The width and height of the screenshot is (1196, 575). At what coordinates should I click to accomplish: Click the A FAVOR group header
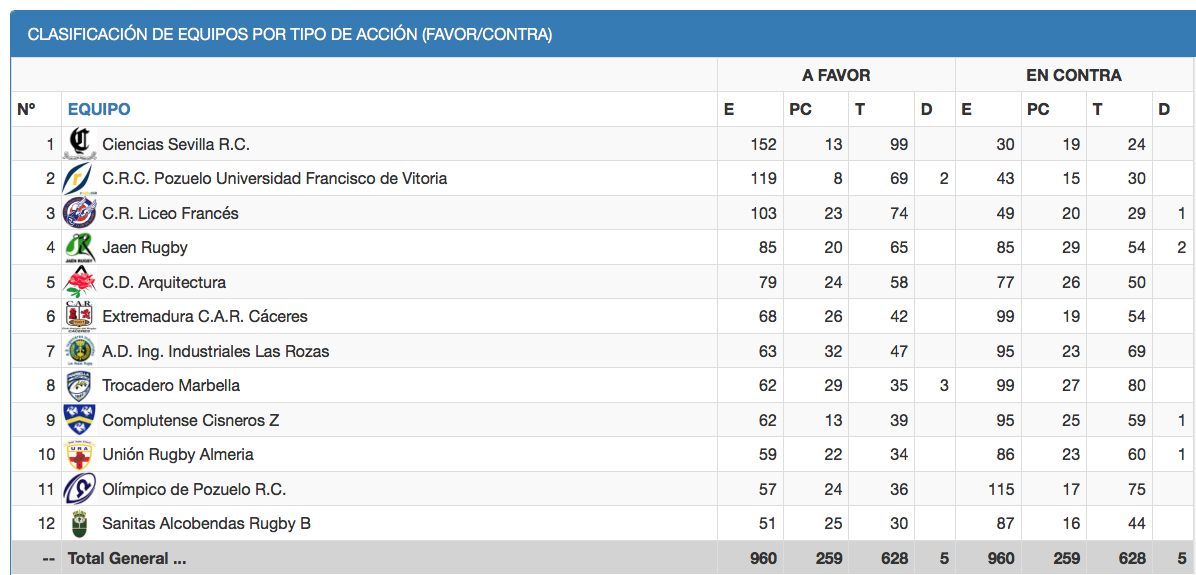click(x=836, y=75)
